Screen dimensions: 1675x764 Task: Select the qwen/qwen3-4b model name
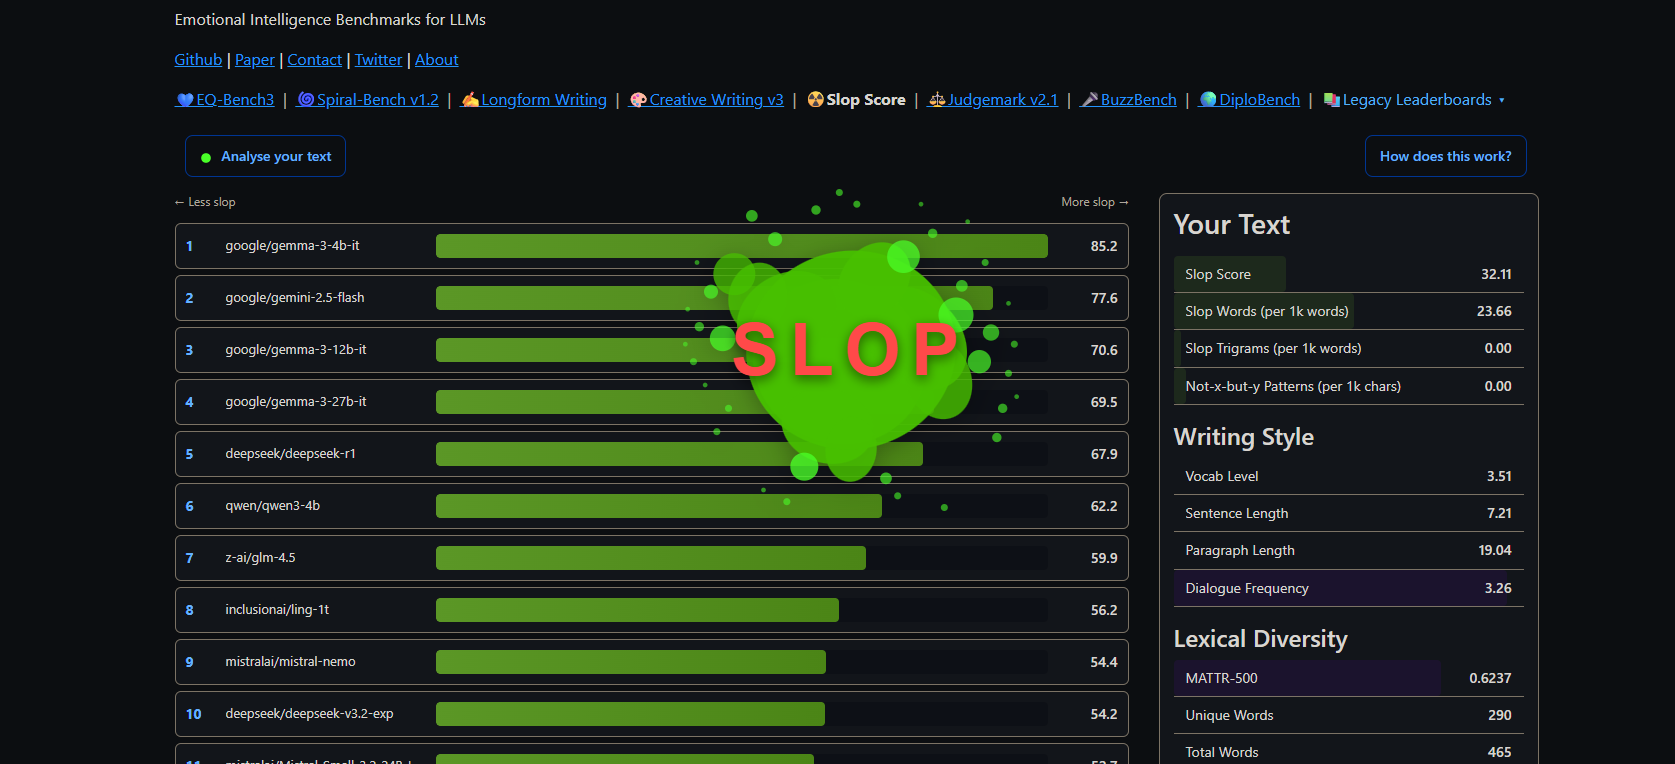click(272, 506)
